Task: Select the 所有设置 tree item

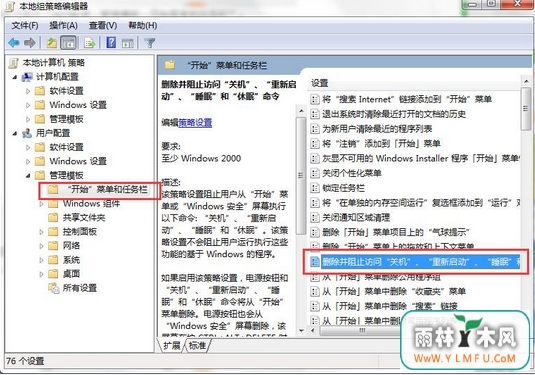Action: click(x=79, y=288)
